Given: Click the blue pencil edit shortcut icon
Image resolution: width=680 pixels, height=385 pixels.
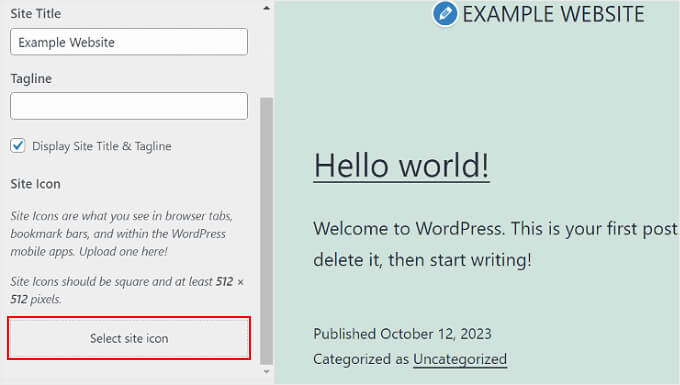Looking at the screenshot, I should (445, 13).
